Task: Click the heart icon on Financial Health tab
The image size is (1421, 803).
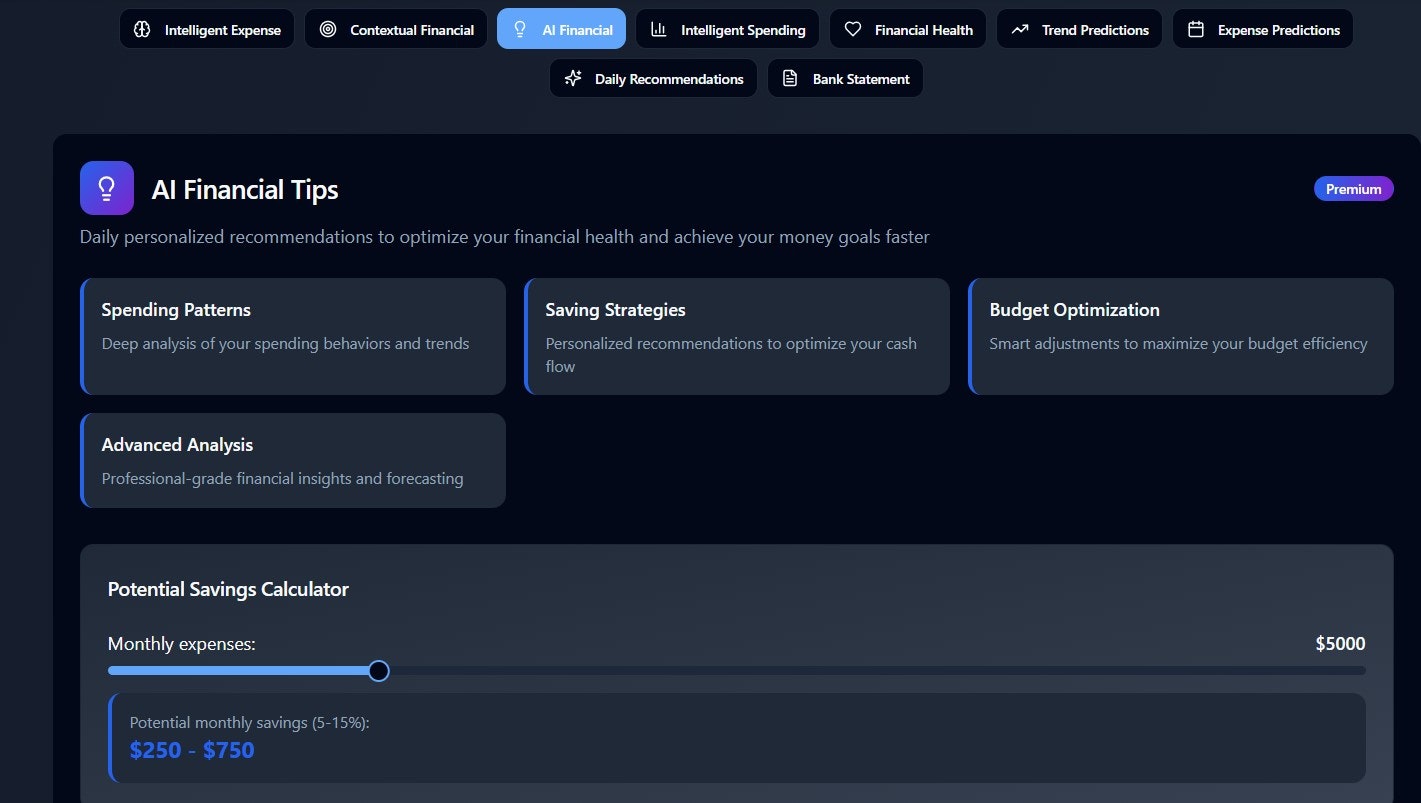Action: pyautogui.click(x=852, y=29)
